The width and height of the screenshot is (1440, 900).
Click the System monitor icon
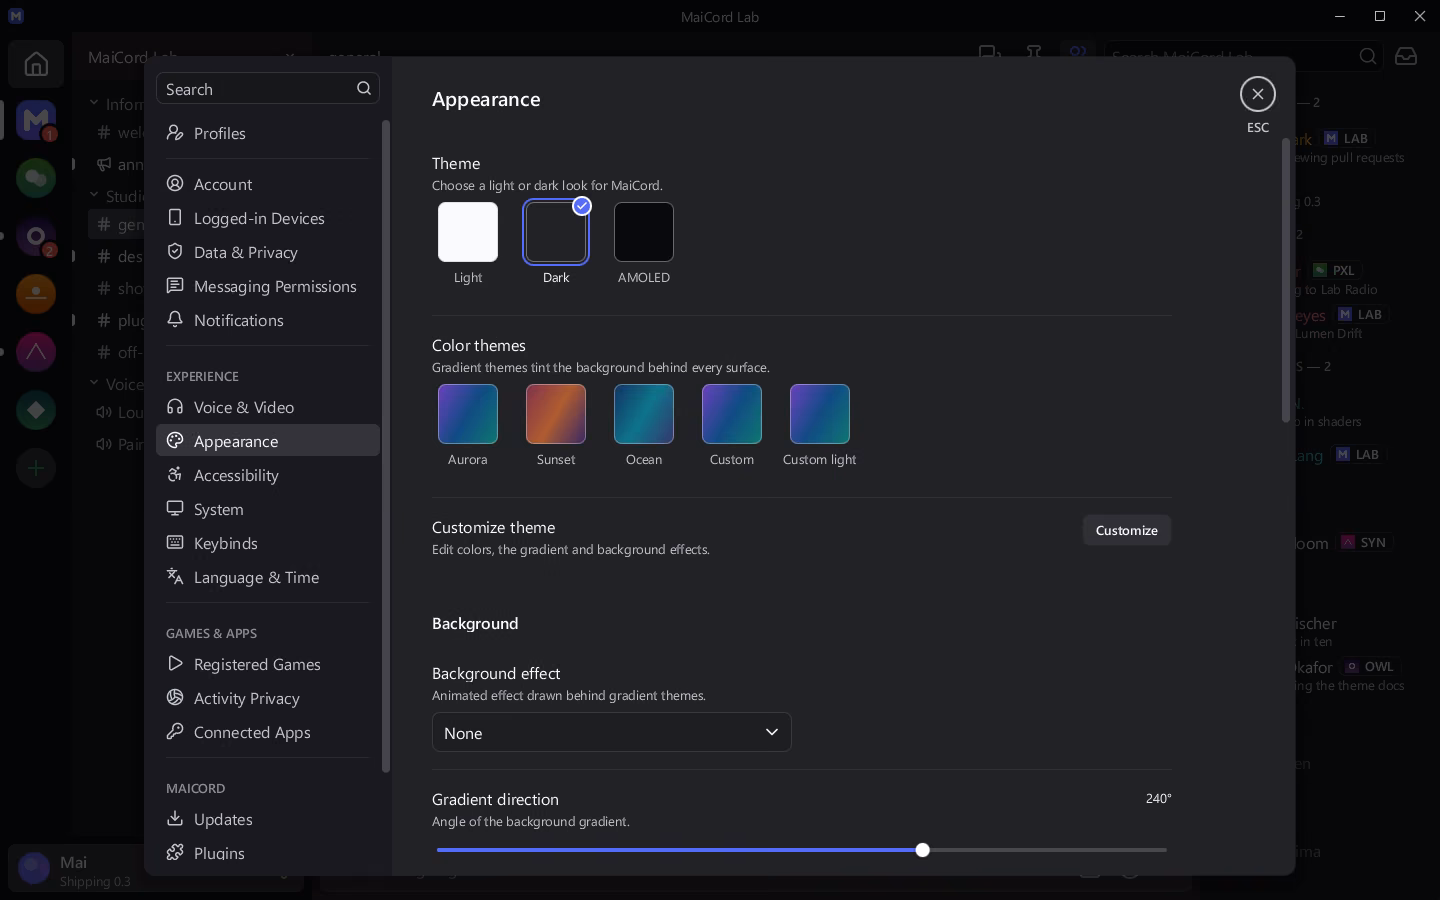(x=175, y=509)
